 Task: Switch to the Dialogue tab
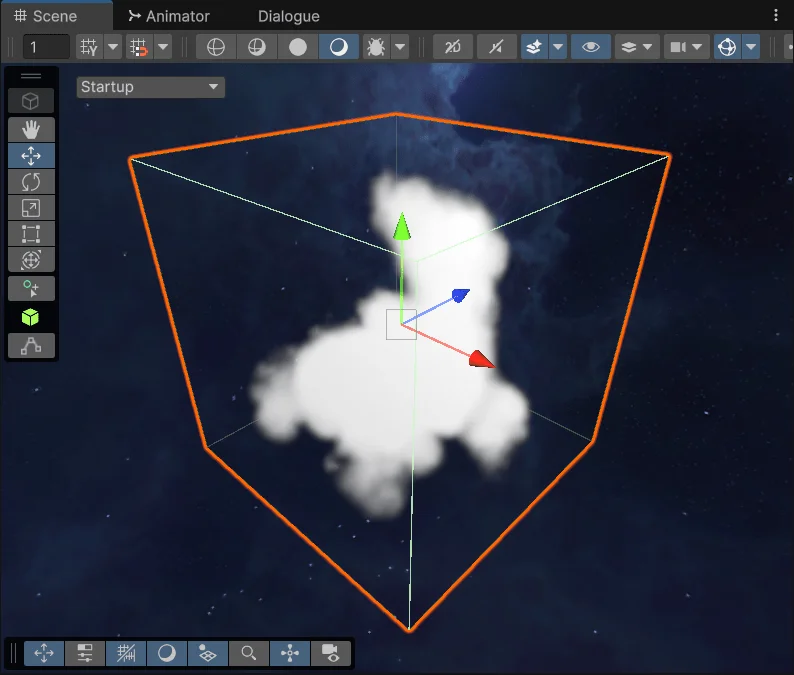tap(288, 16)
